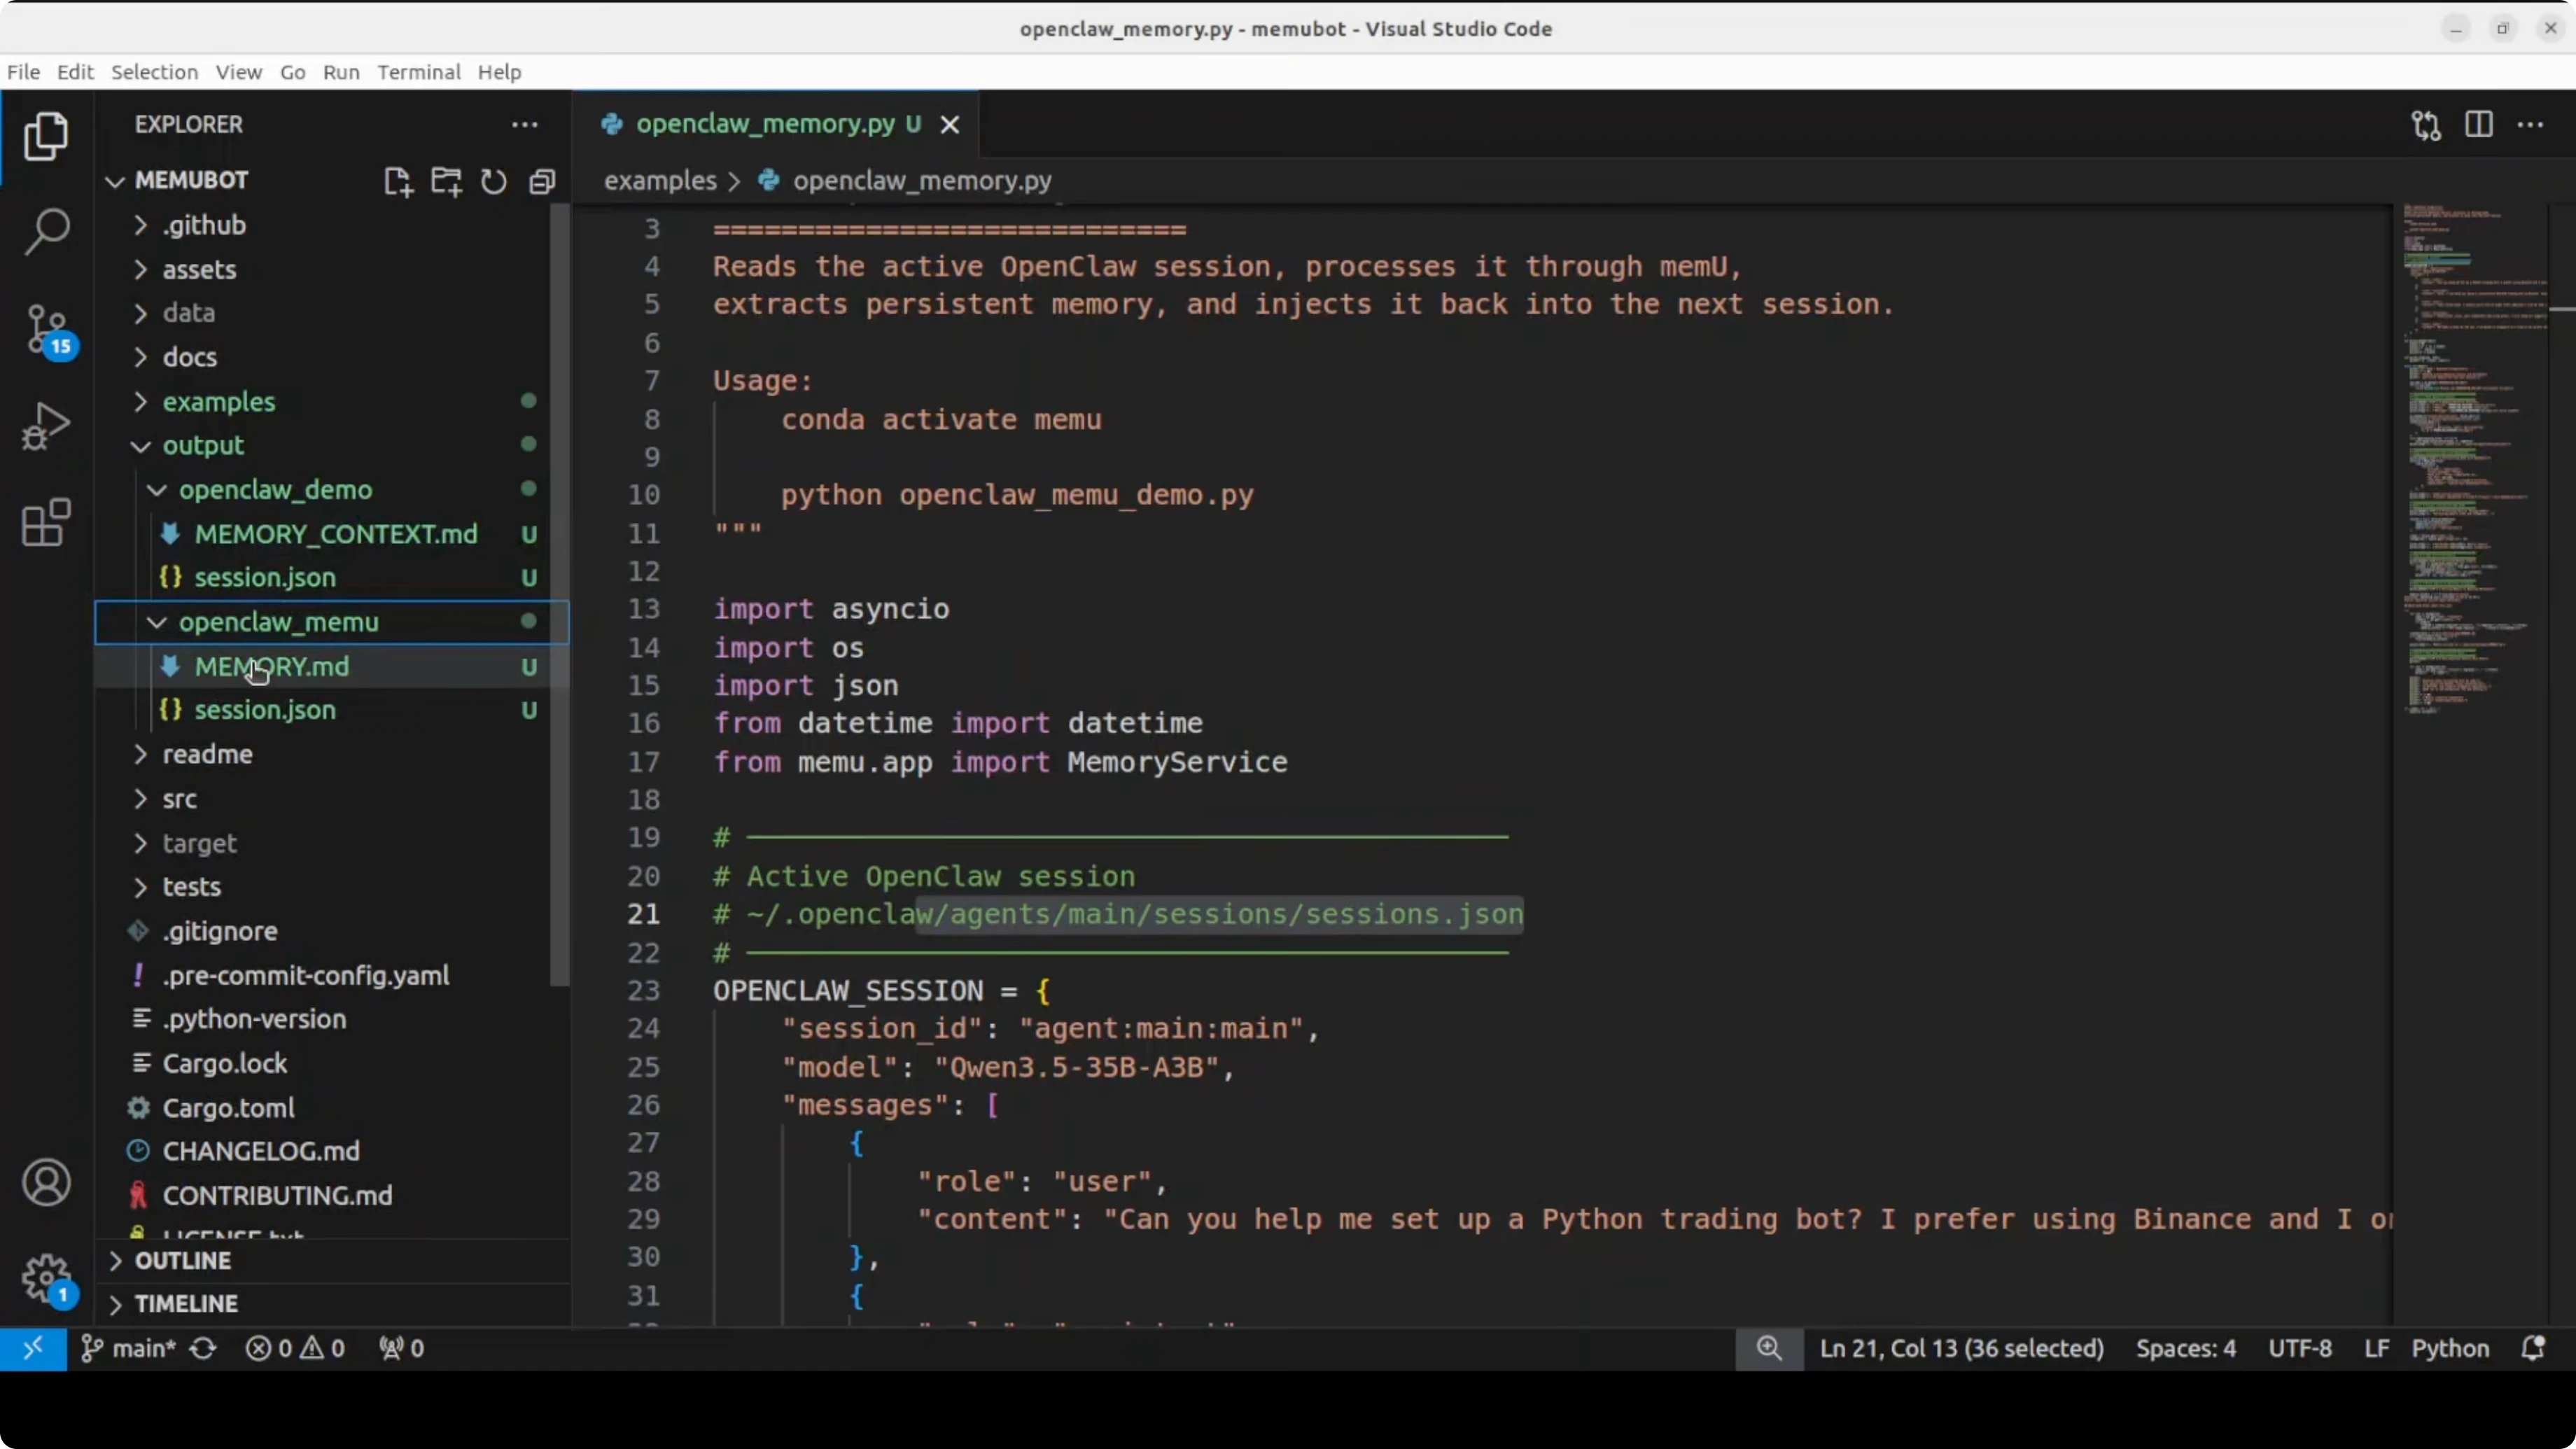Toggle notifications bell in status bar
Viewport: 2576px width, 1449px height.
2532,1348
